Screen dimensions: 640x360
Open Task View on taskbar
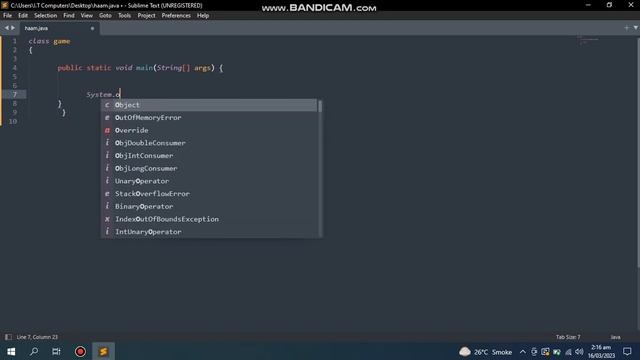pos(56,351)
